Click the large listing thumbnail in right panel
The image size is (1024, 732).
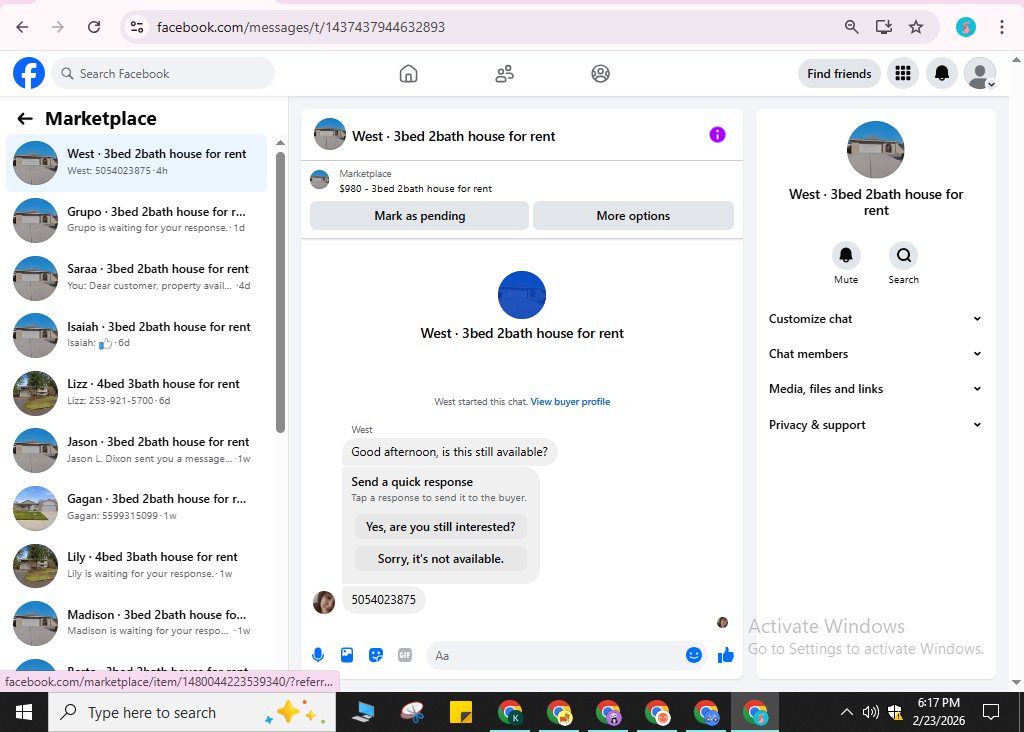click(x=875, y=150)
